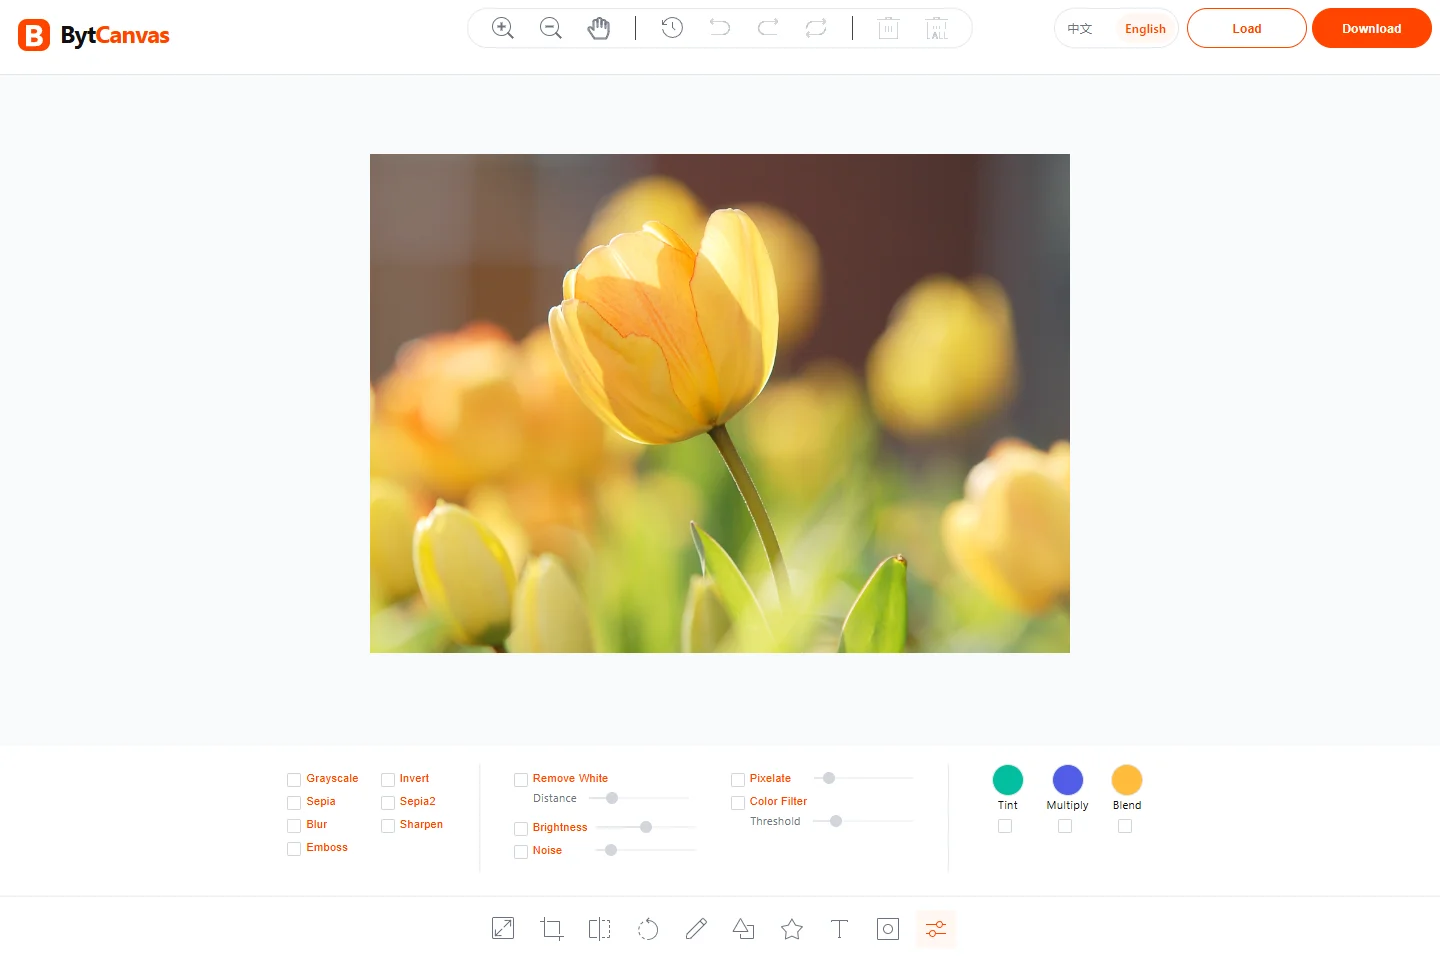Check the box under Multiply
The width and height of the screenshot is (1440, 960).
(1065, 826)
